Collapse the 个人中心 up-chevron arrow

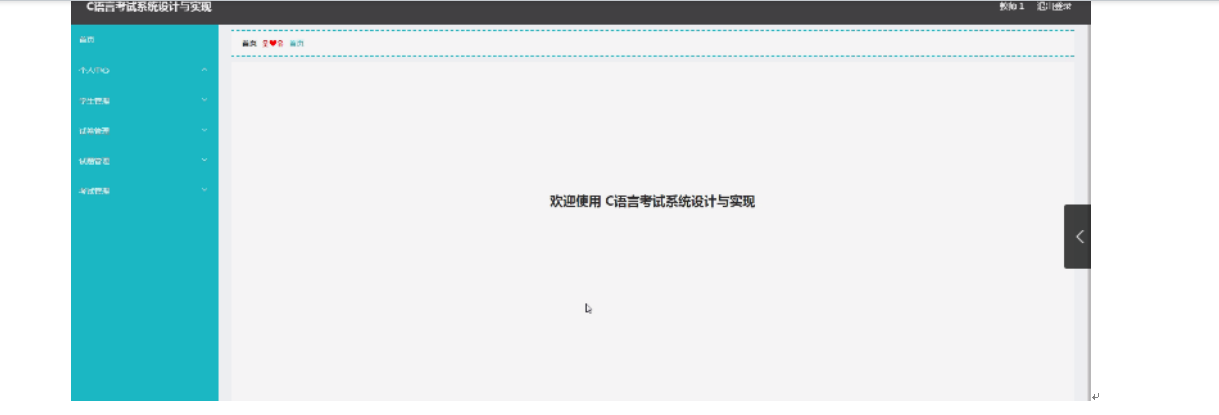(x=204, y=70)
